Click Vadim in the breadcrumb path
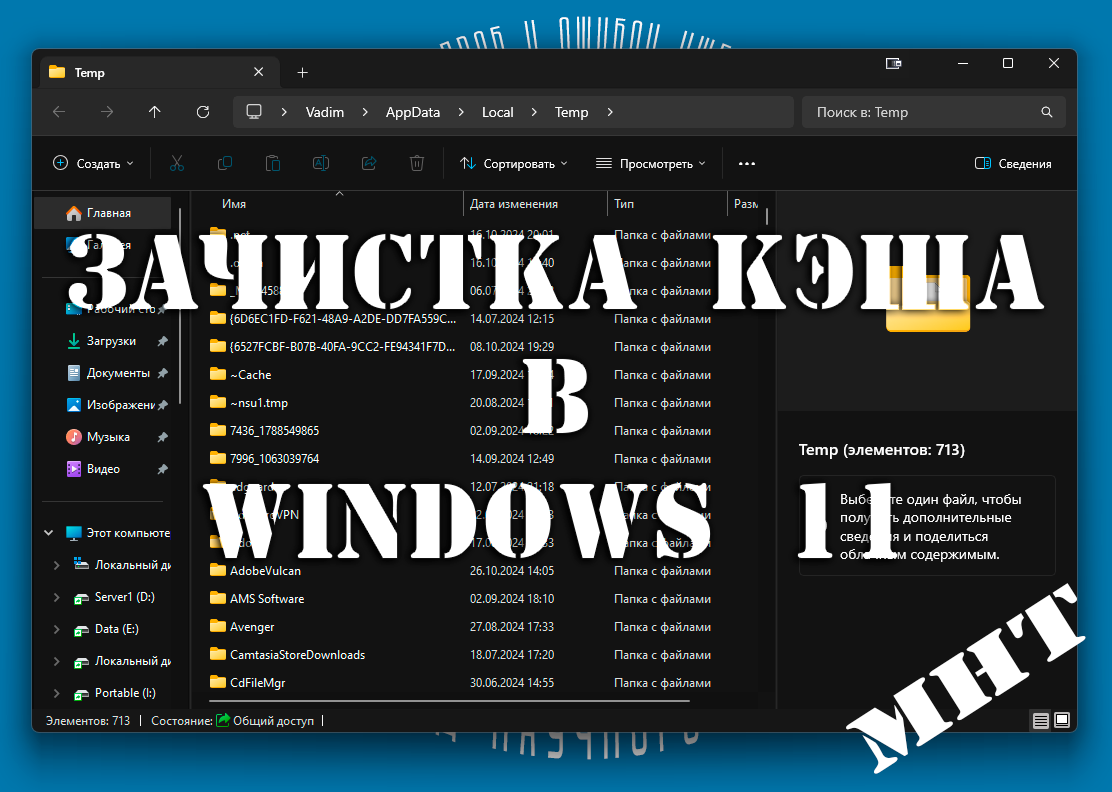 325,112
